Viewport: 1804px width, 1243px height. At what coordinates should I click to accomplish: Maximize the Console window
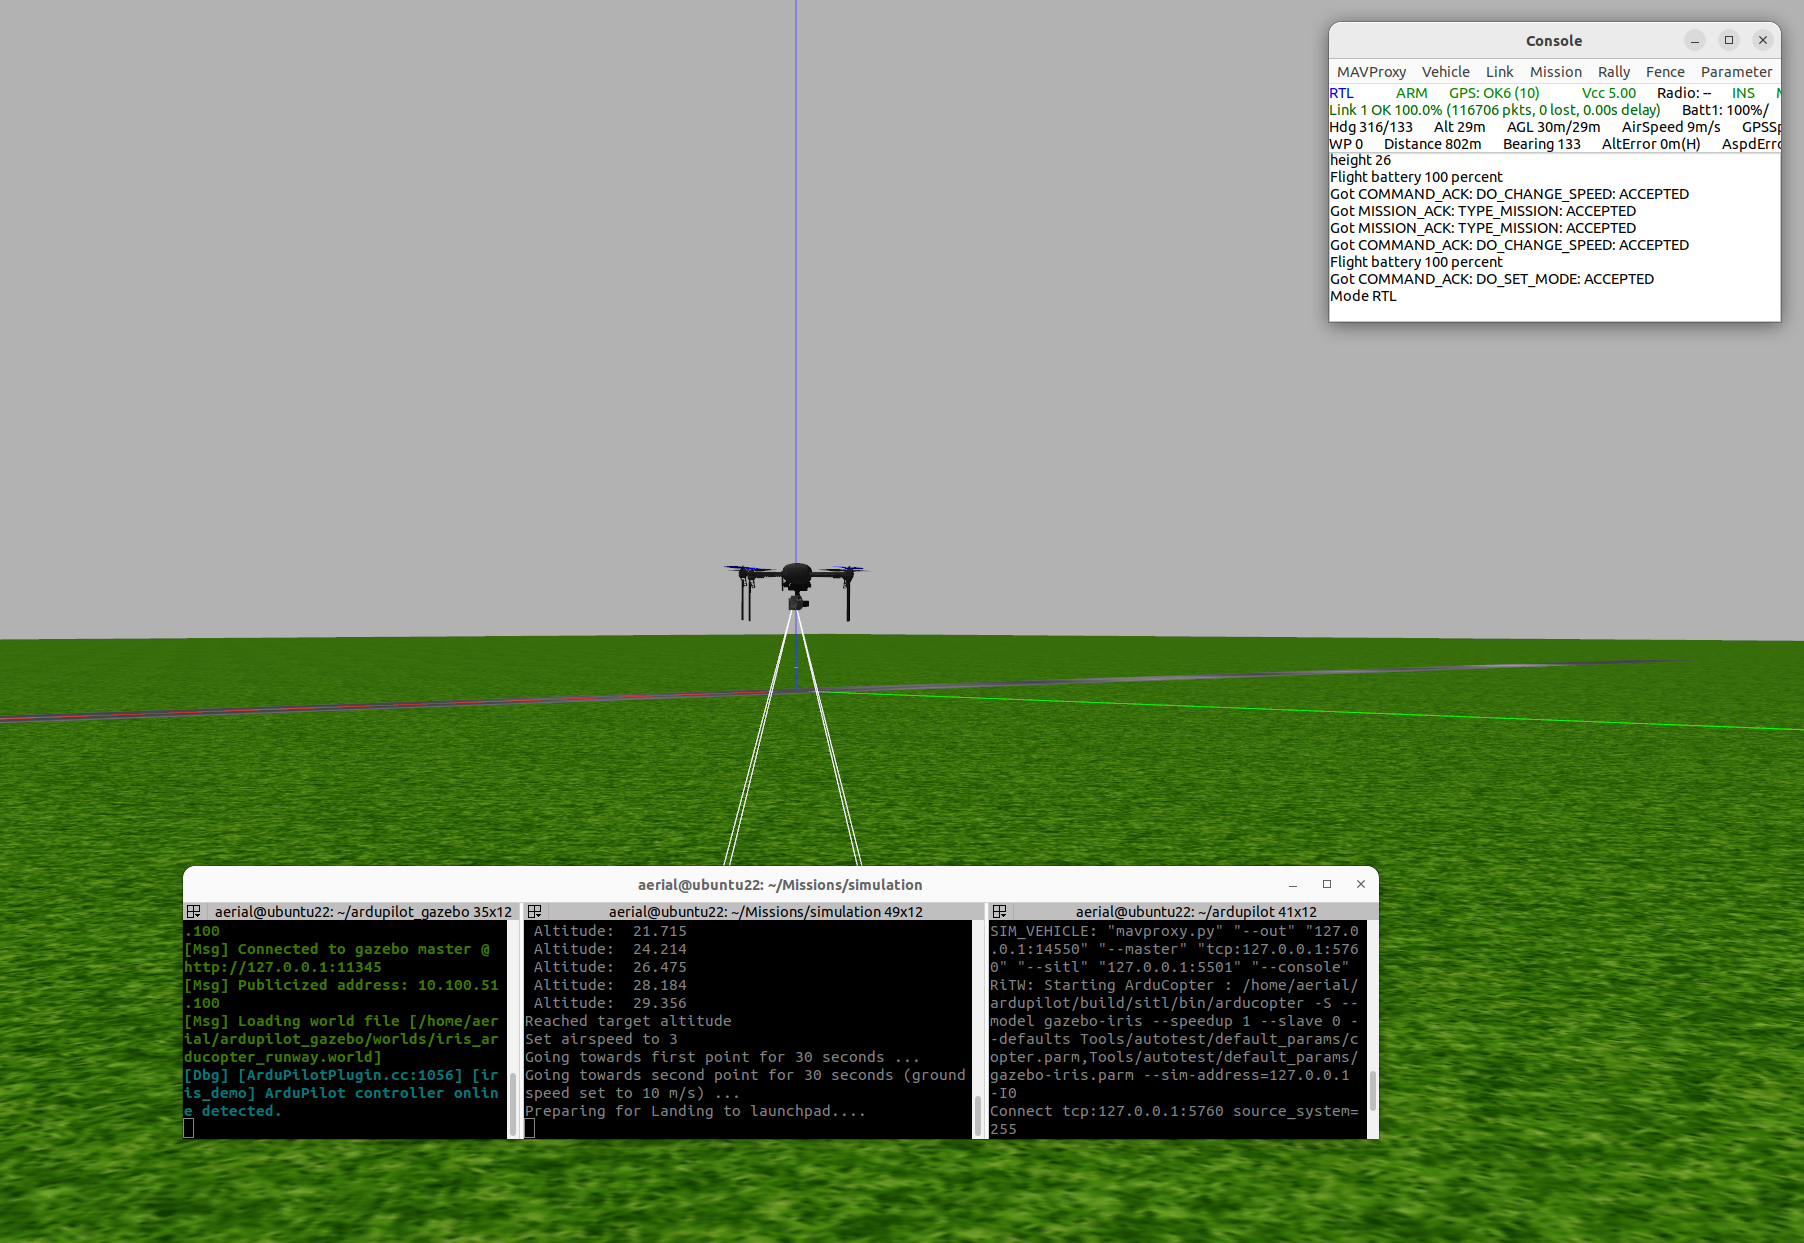coord(1729,40)
